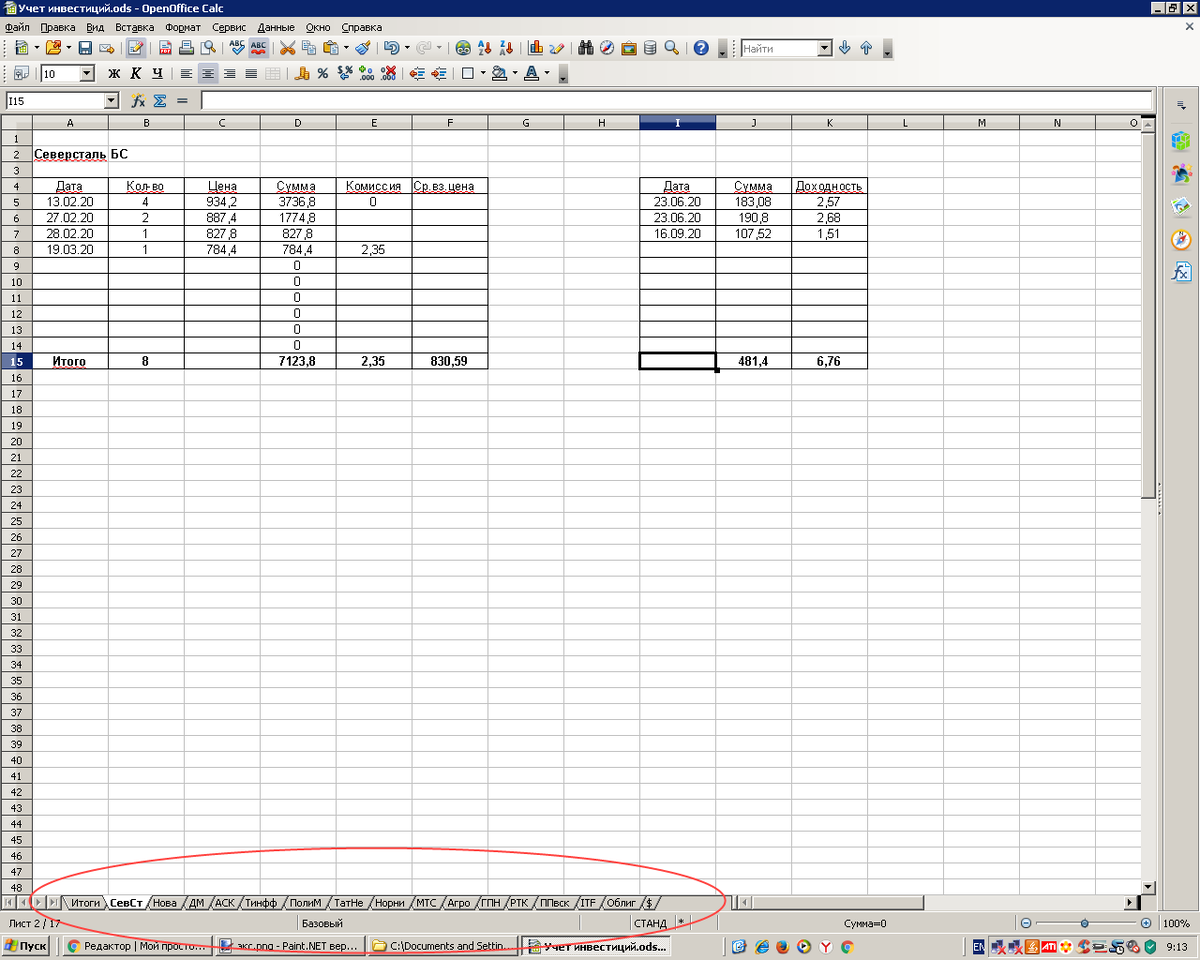
Task: Open Page Preview
Action: tap(208, 48)
